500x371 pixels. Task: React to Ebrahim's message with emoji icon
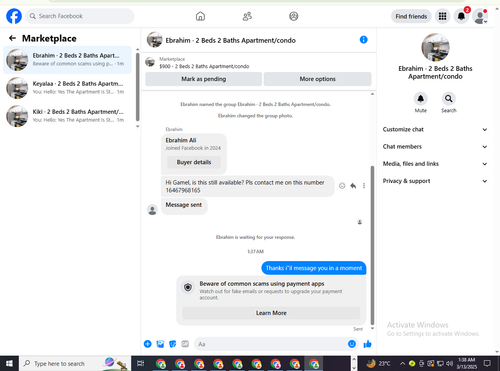pyautogui.click(x=342, y=186)
